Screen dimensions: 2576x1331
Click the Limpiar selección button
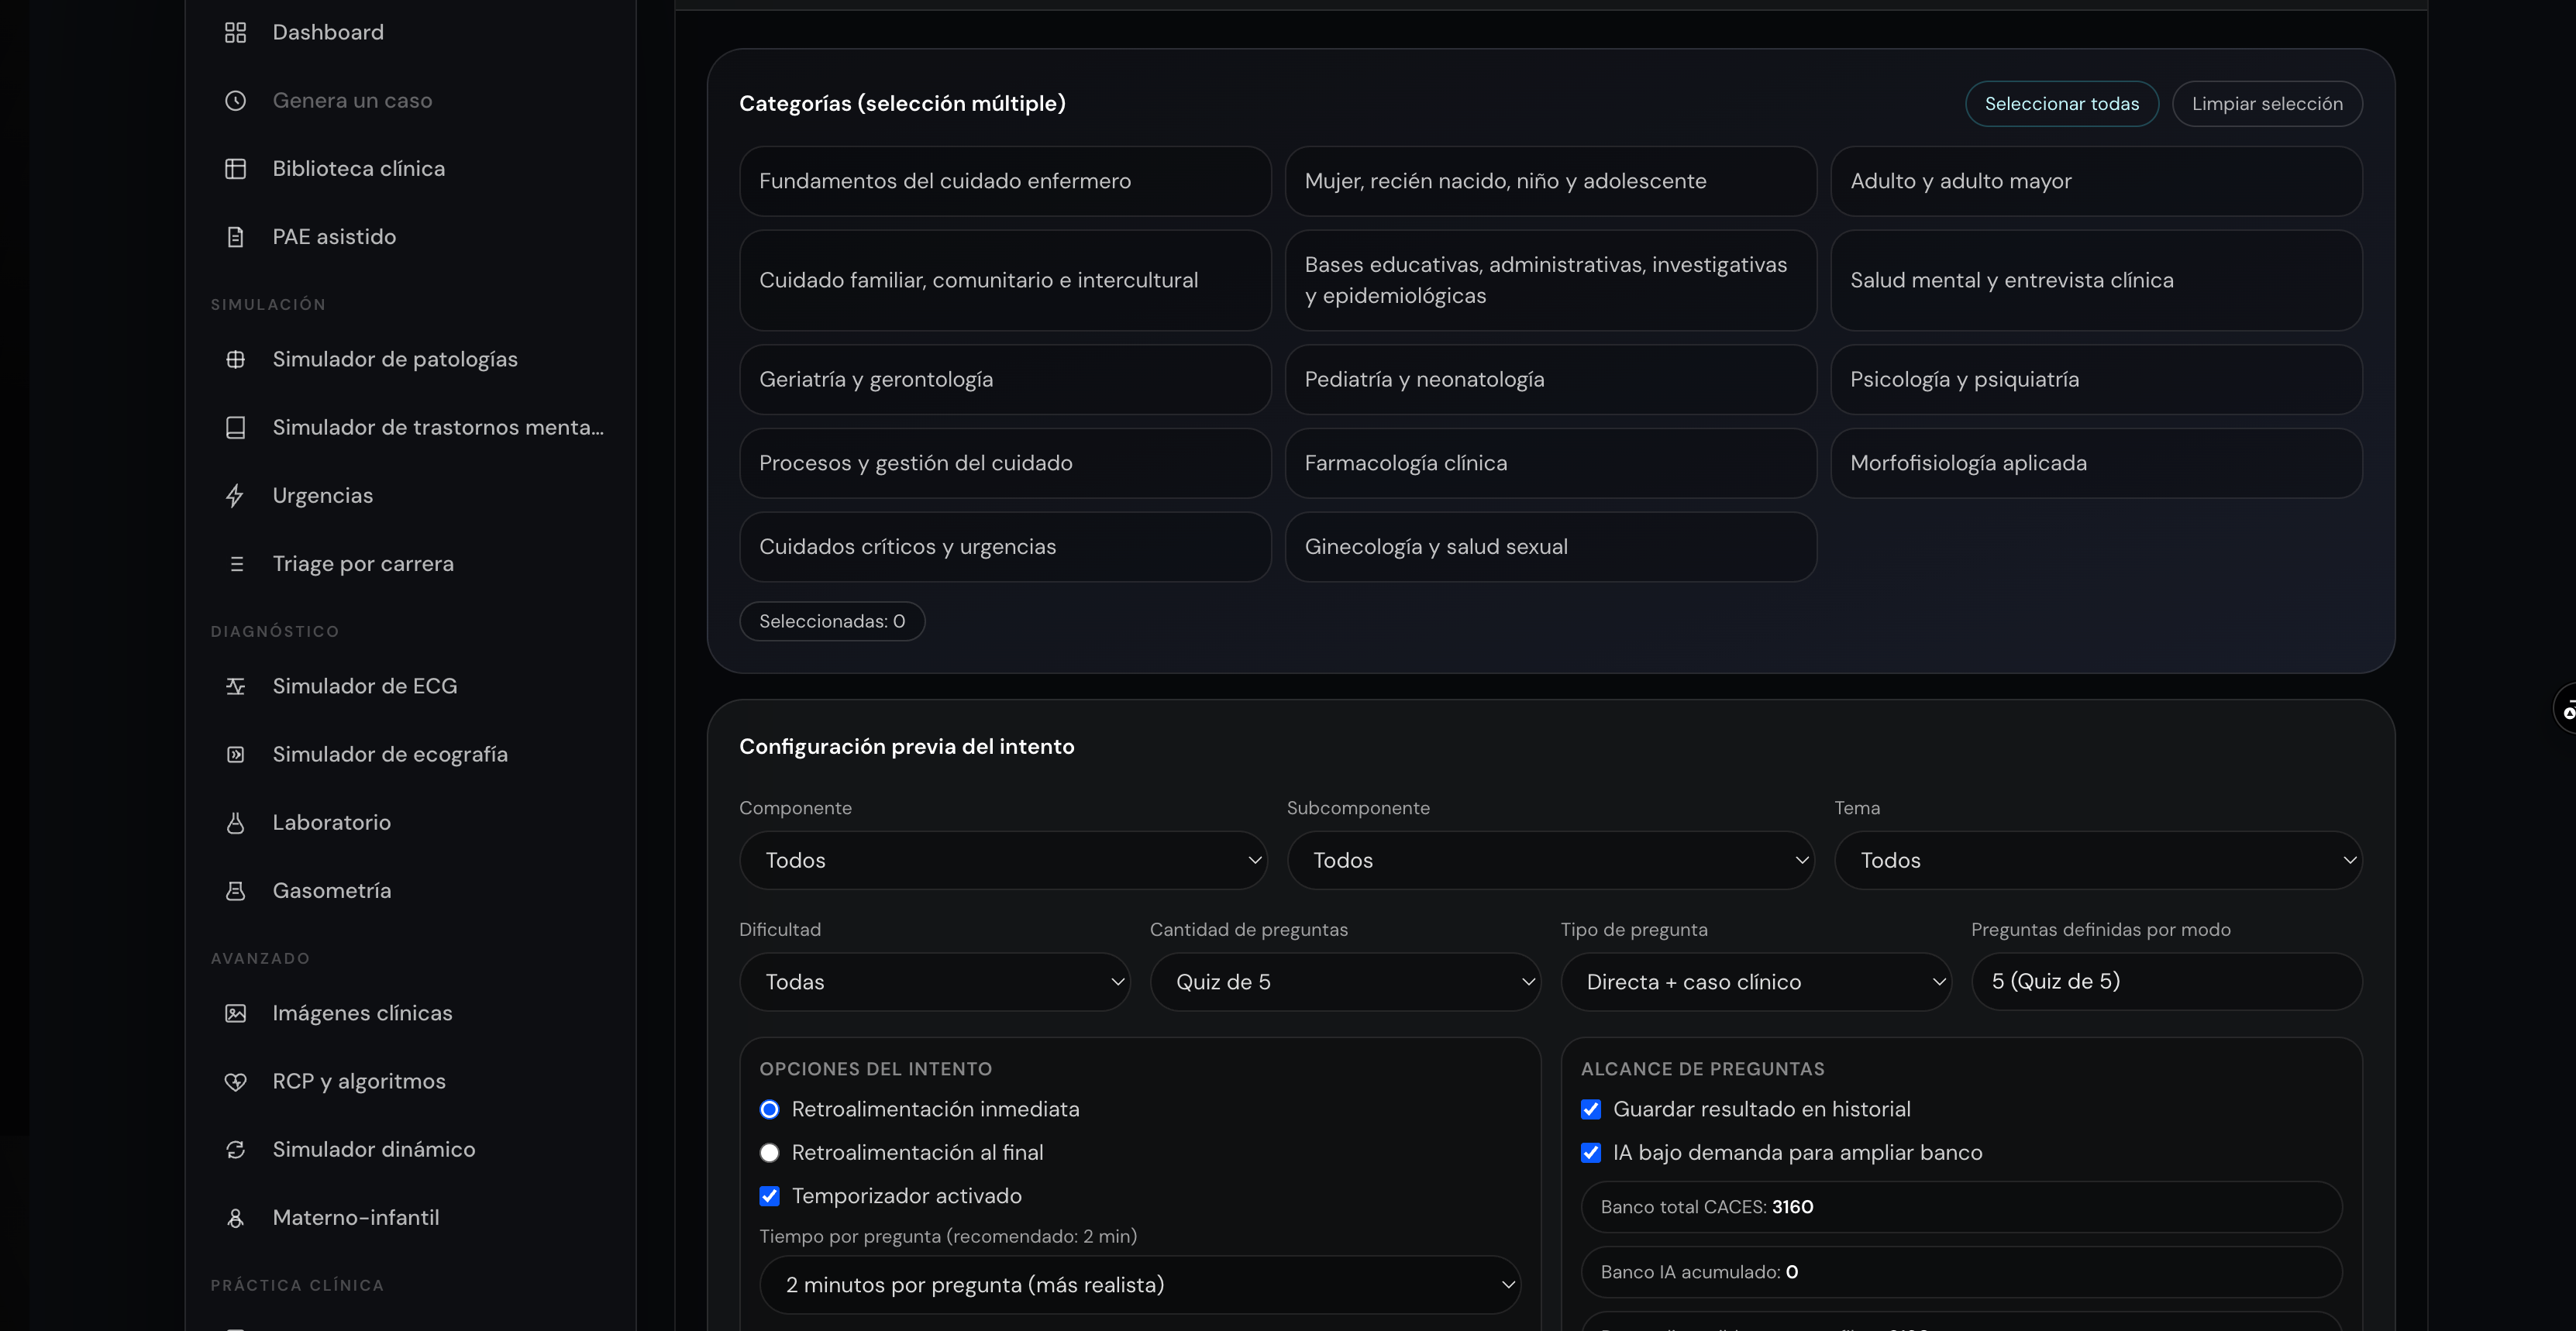(2267, 104)
